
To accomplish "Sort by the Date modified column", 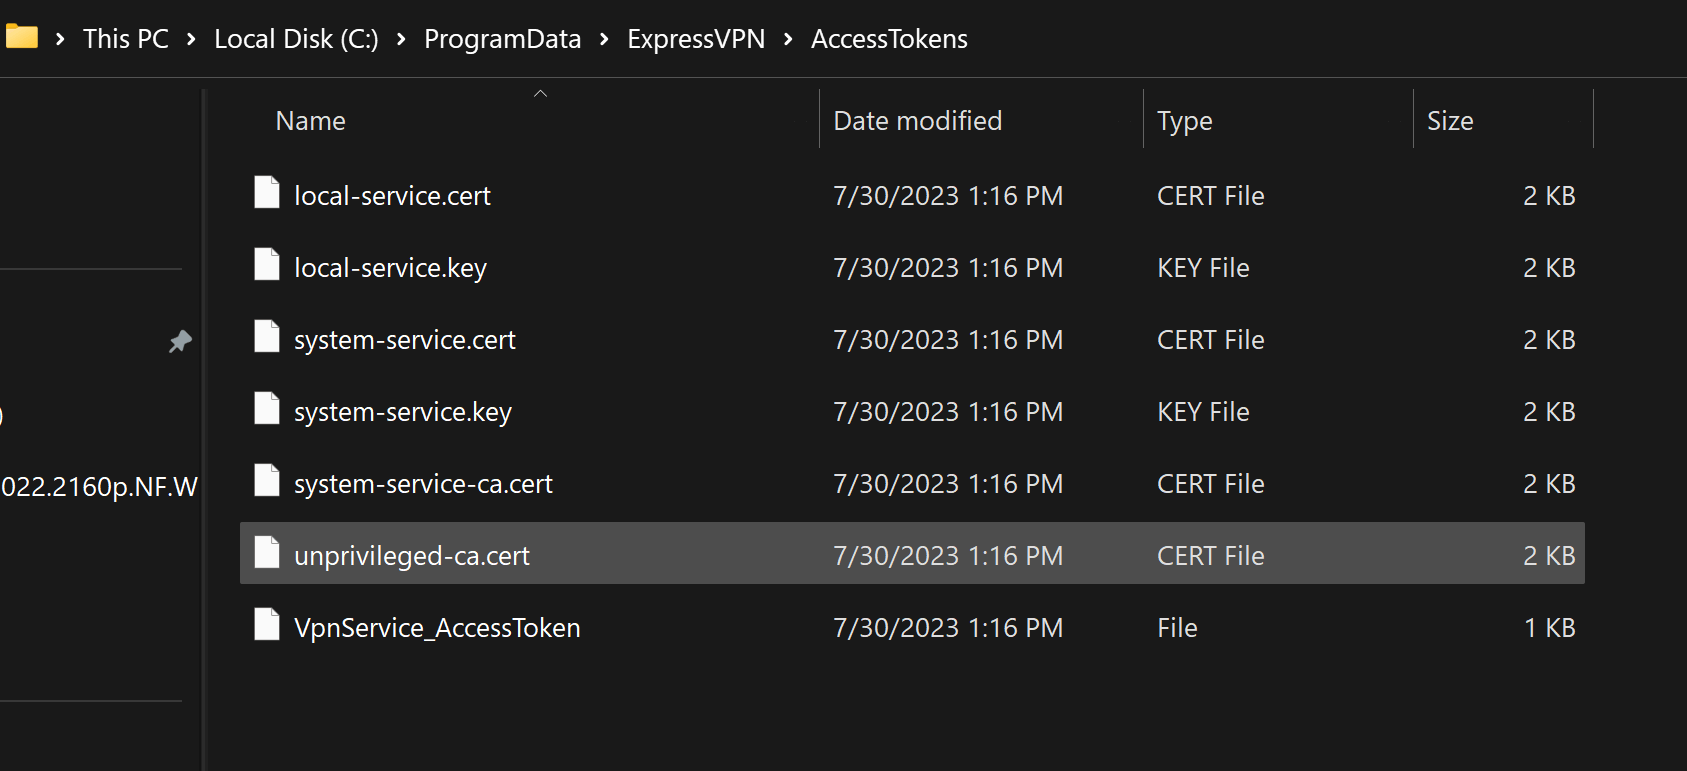I will tap(917, 121).
